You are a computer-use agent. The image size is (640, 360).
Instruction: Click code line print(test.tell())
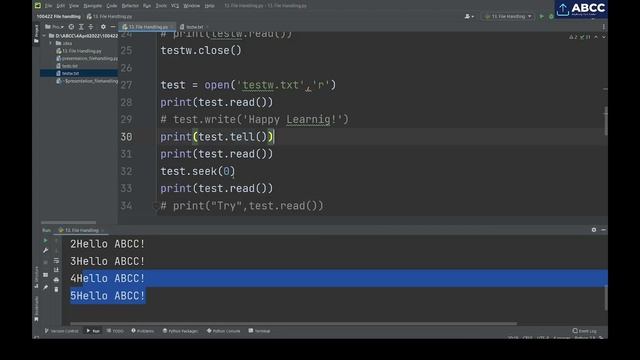(217, 137)
